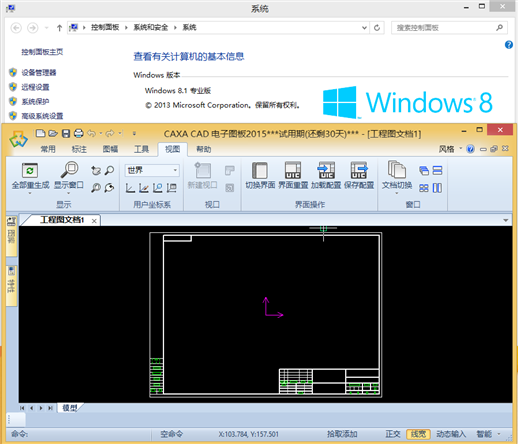518x444 pixels.
Task: Click the cascade windows icon in 窗口 group
Action: (424, 171)
